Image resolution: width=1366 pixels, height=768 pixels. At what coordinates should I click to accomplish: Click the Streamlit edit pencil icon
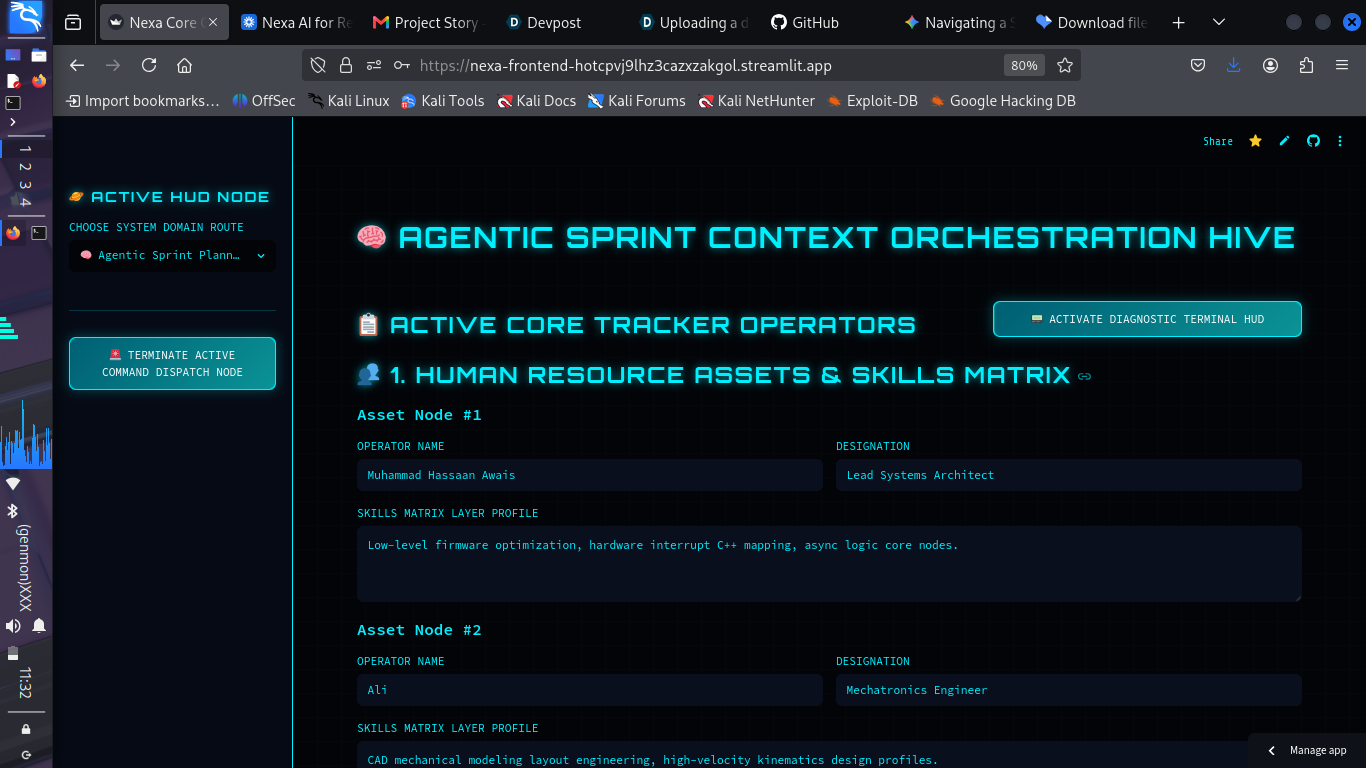pyautogui.click(x=1285, y=141)
